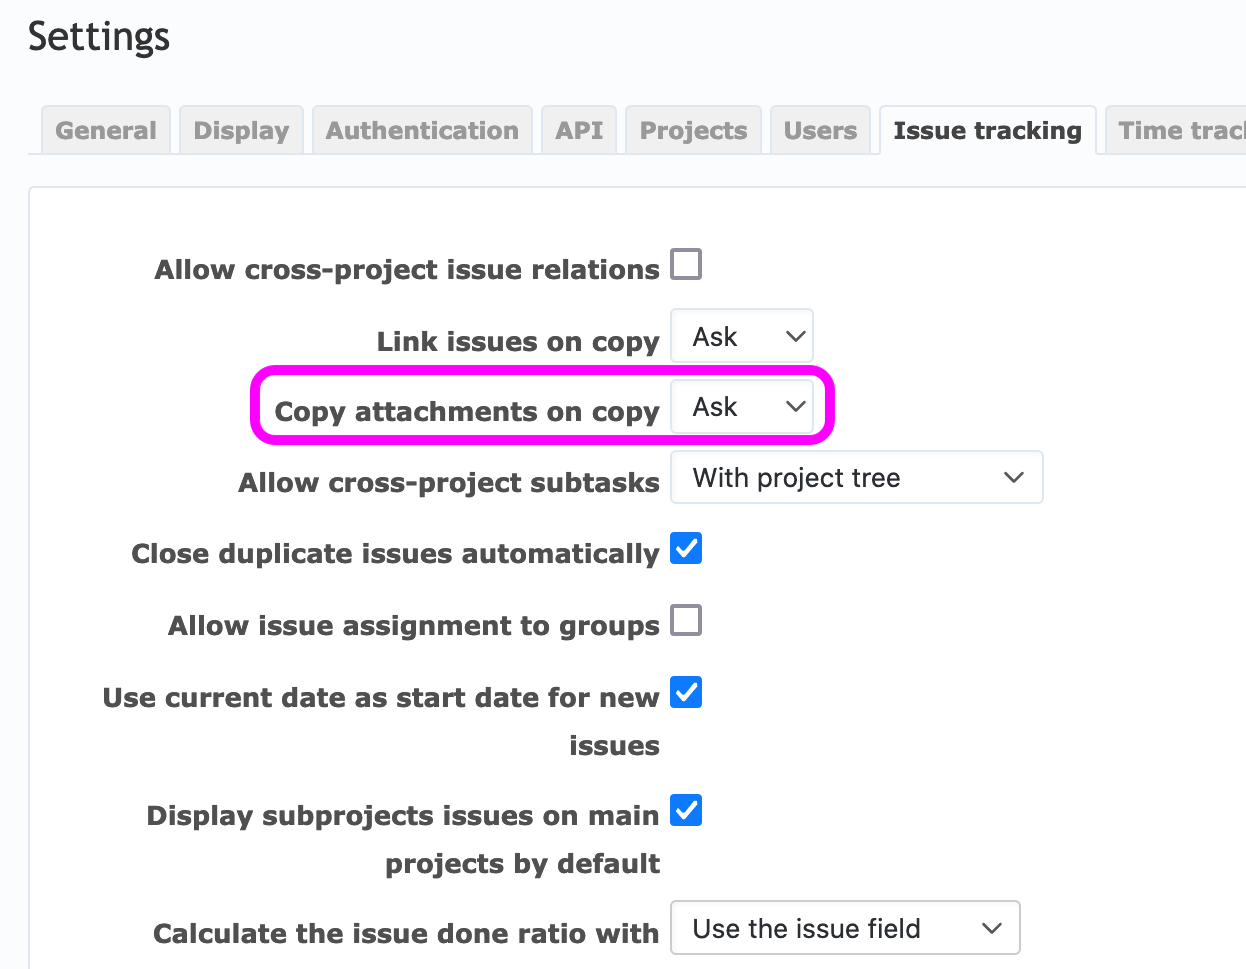Select the API tab
Viewport: 1246px width, 969px height.
579,130
